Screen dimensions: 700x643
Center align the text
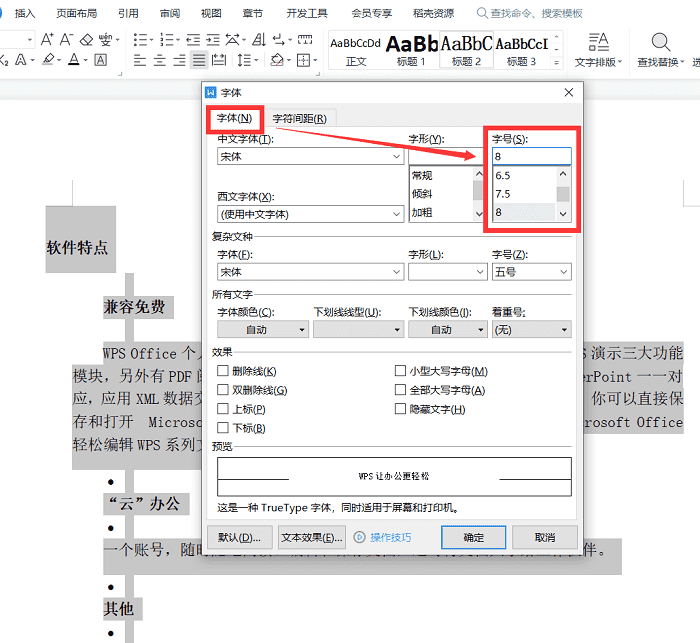(x=159, y=60)
